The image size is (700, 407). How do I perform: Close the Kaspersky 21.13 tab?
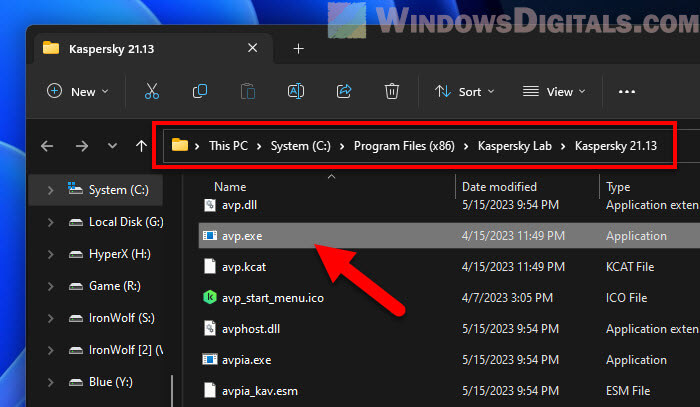click(253, 48)
